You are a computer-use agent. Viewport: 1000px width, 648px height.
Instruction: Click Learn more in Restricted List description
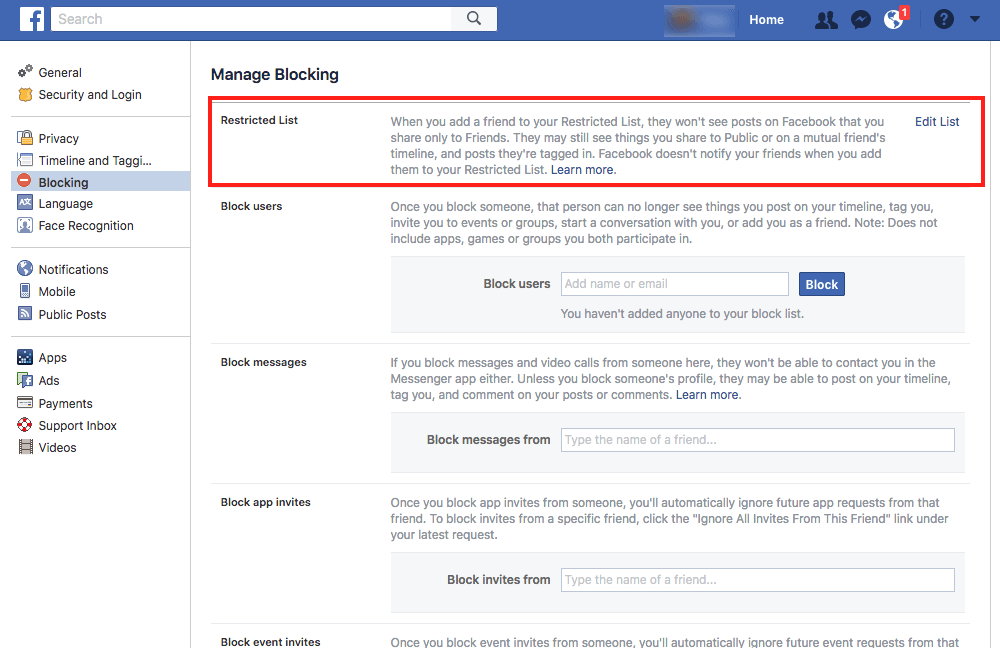(582, 170)
